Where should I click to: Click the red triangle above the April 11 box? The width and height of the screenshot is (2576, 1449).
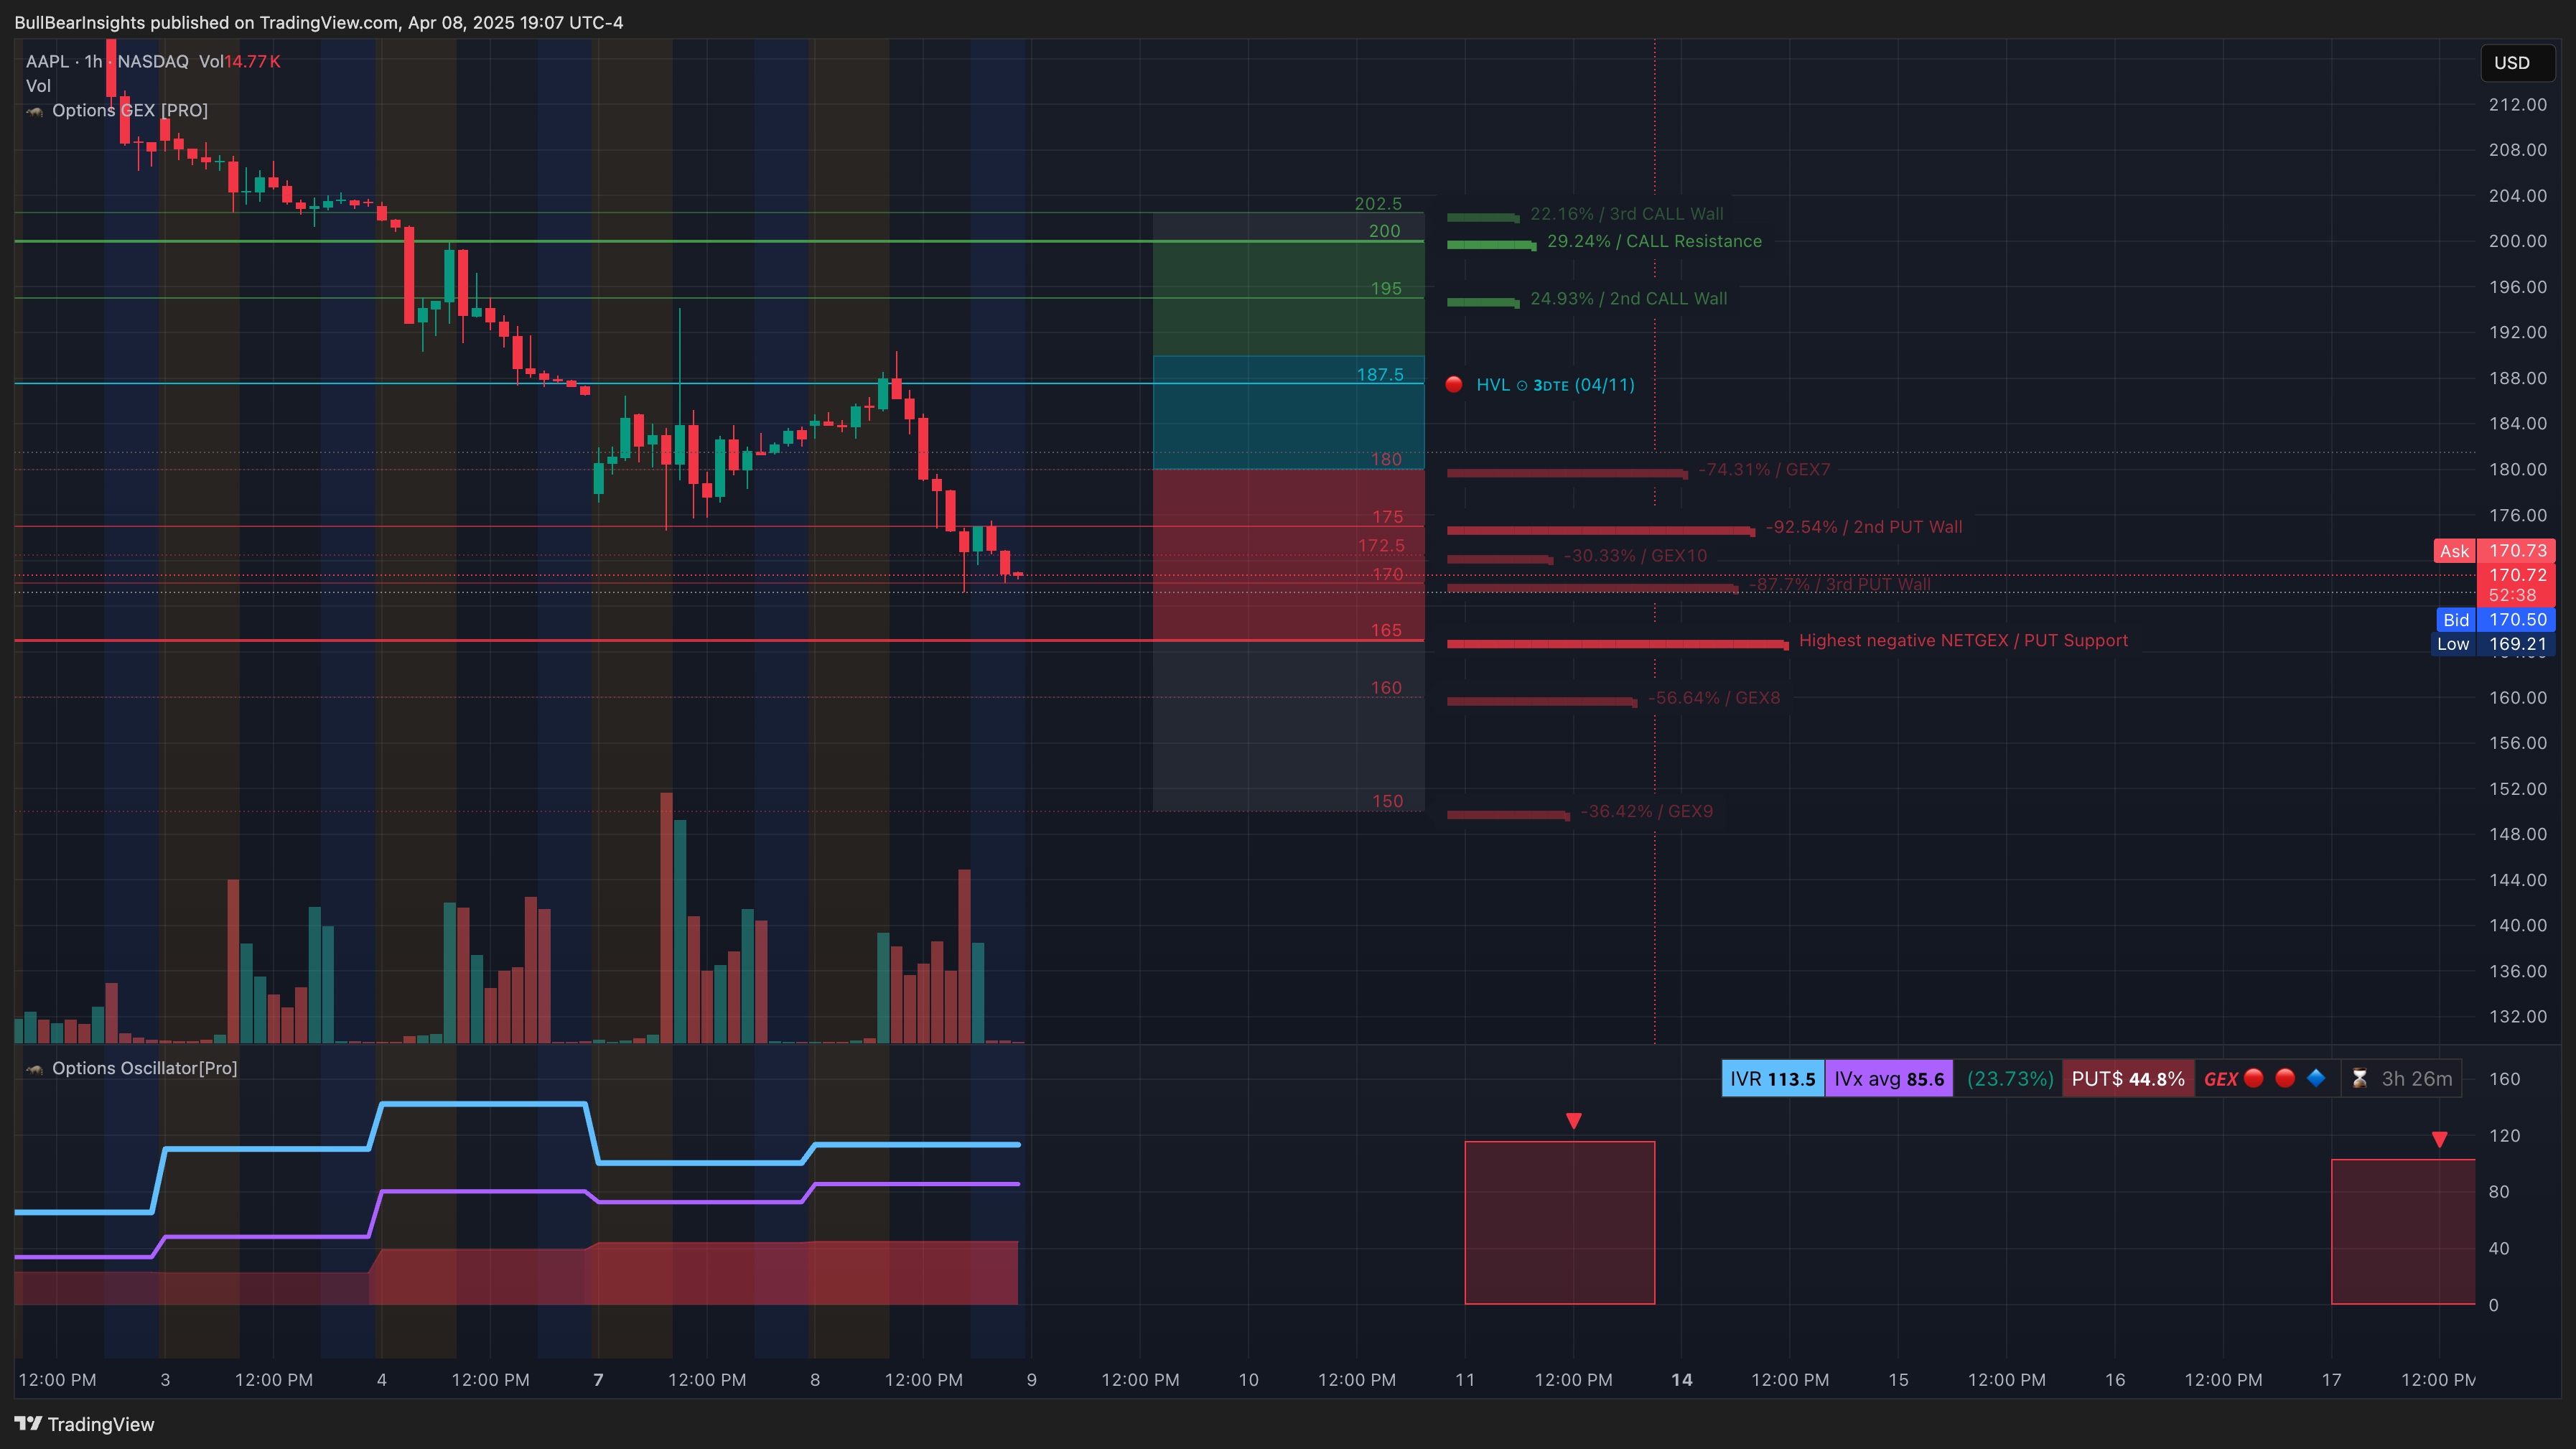(1574, 1121)
